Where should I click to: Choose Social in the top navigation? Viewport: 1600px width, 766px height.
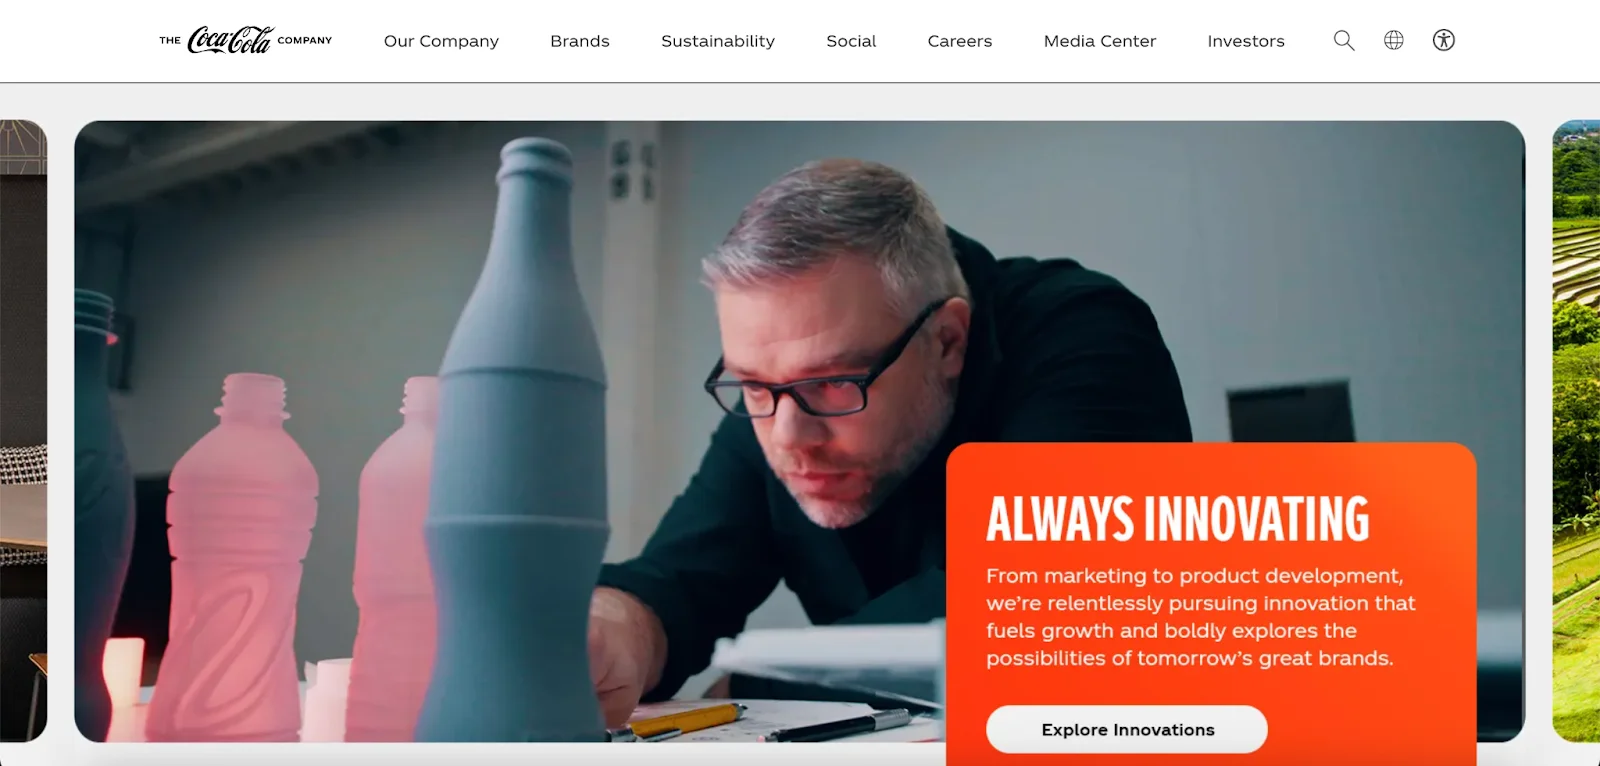(851, 41)
